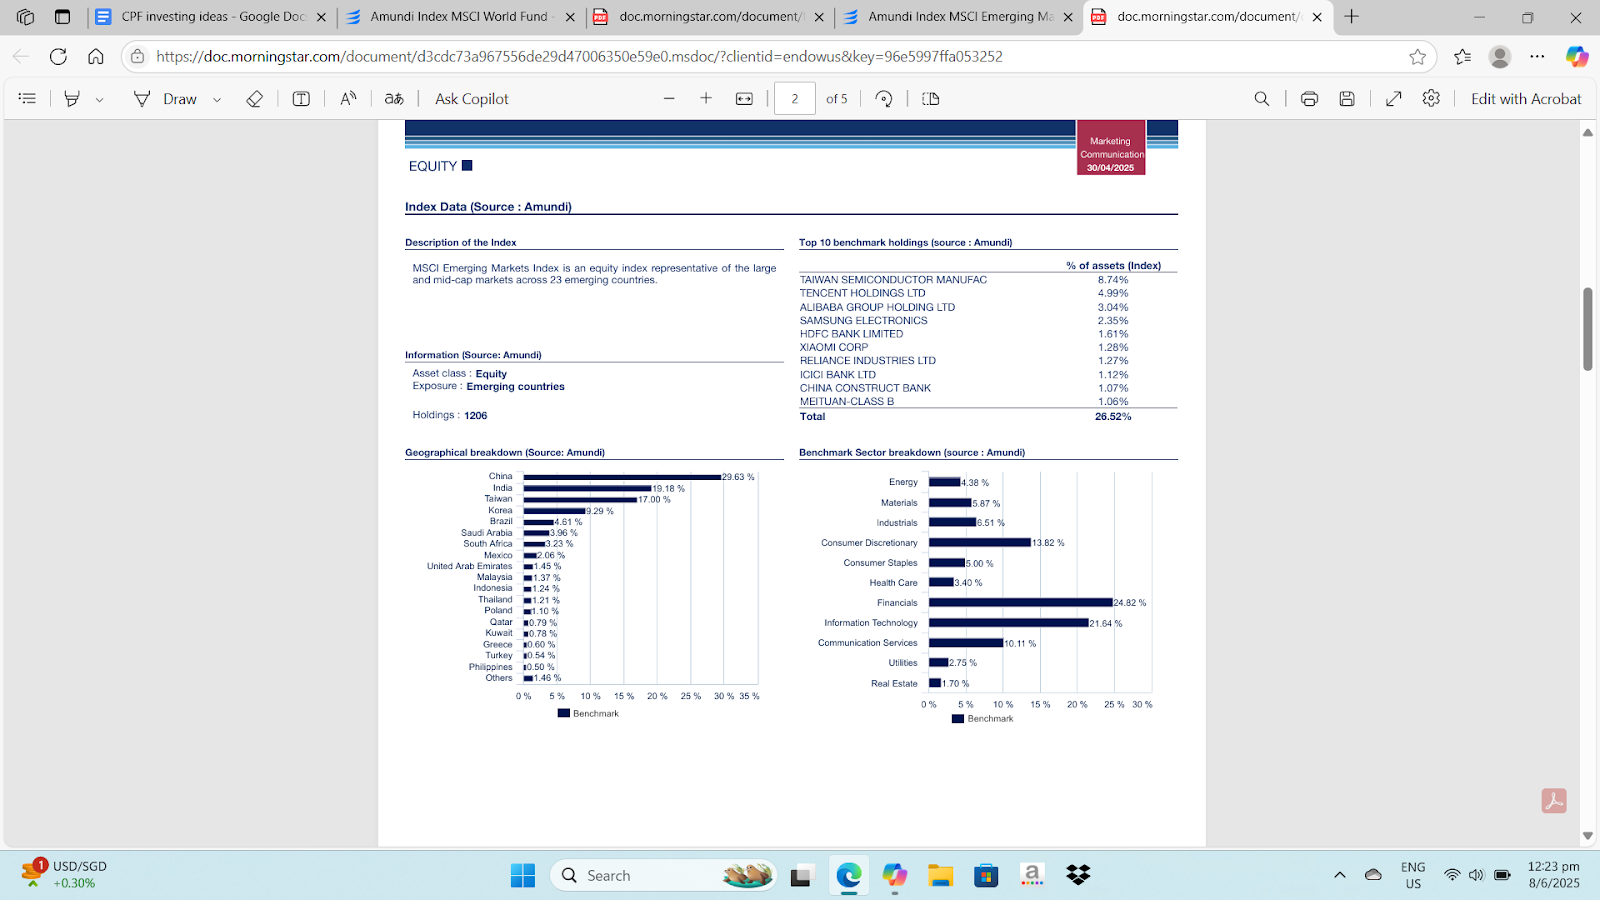
Task: Rotate the PDF document
Action: 884,99
